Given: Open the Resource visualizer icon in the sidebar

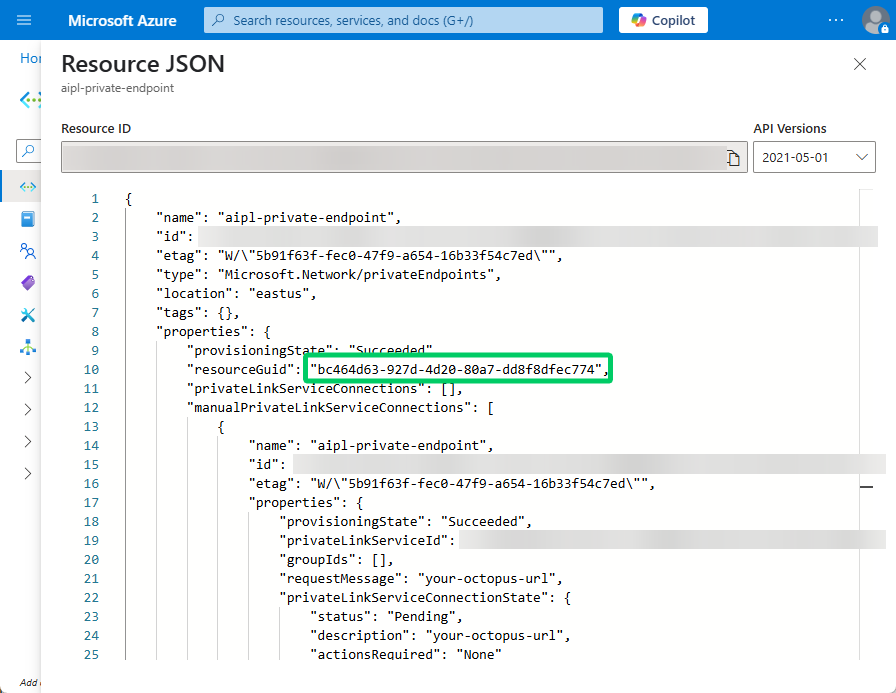Looking at the screenshot, I should tap(27, 347).
